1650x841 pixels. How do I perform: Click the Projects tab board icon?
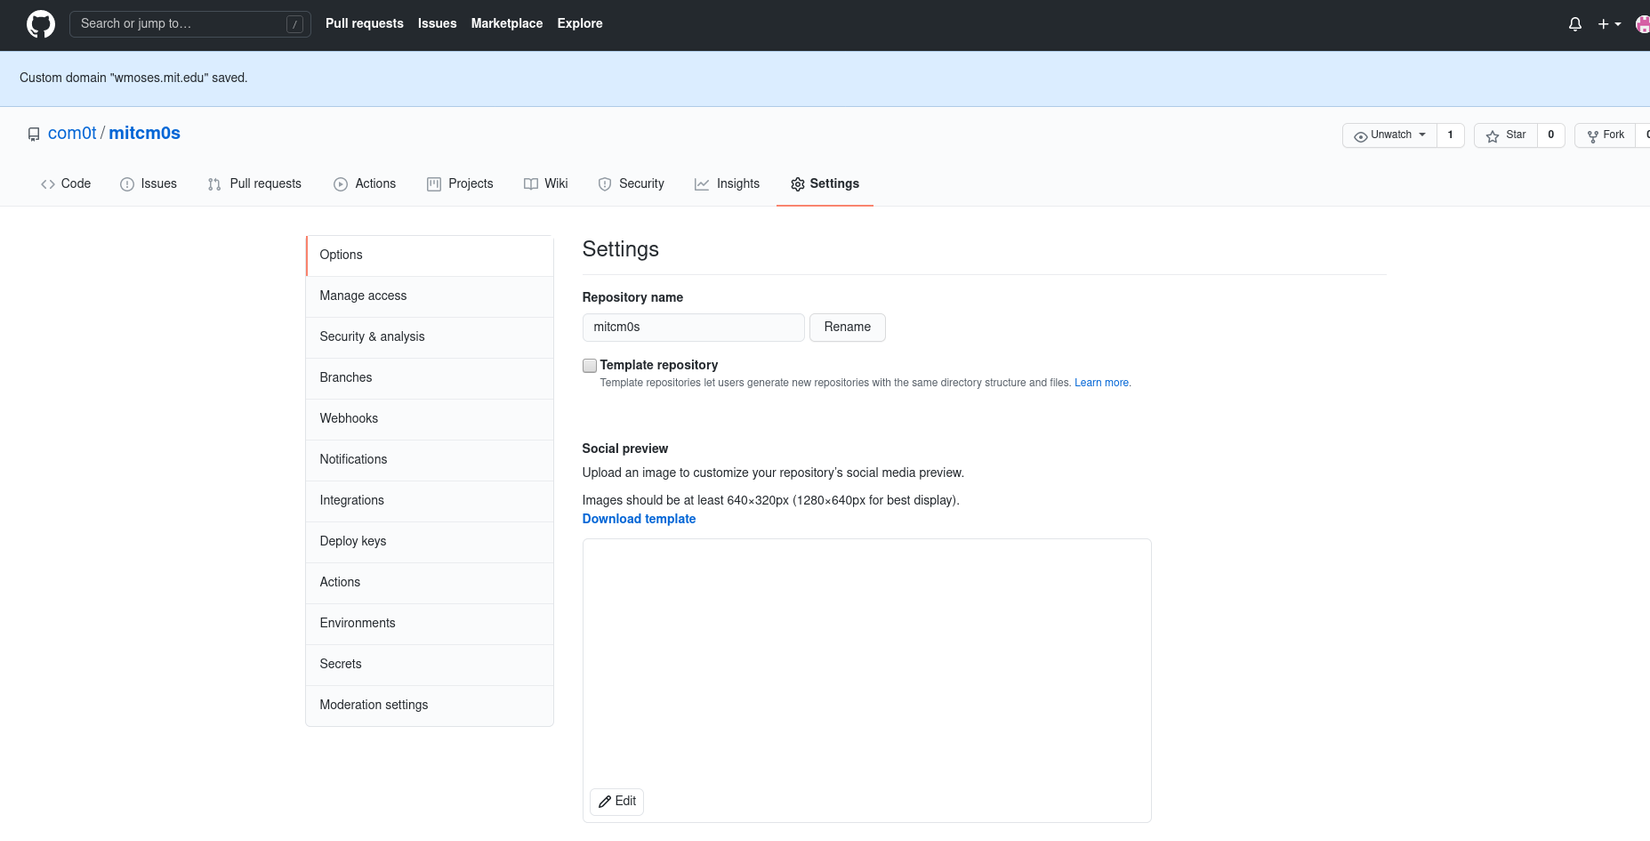tap(434, 184)
